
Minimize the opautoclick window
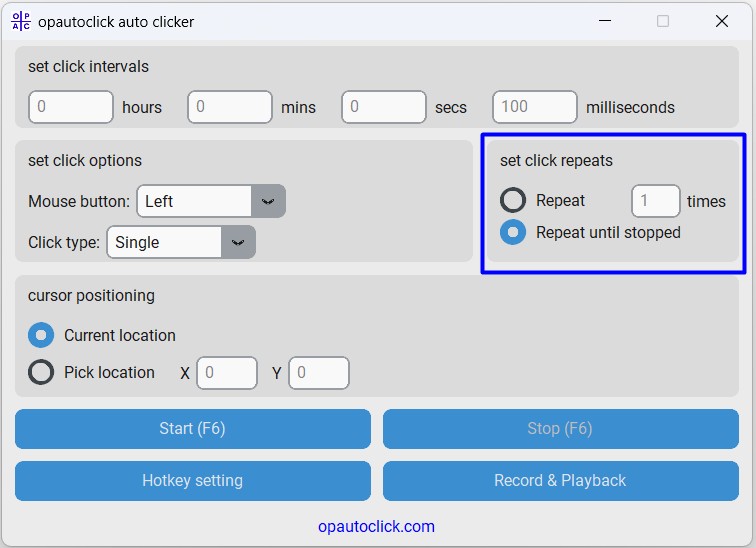pos(605,21)
